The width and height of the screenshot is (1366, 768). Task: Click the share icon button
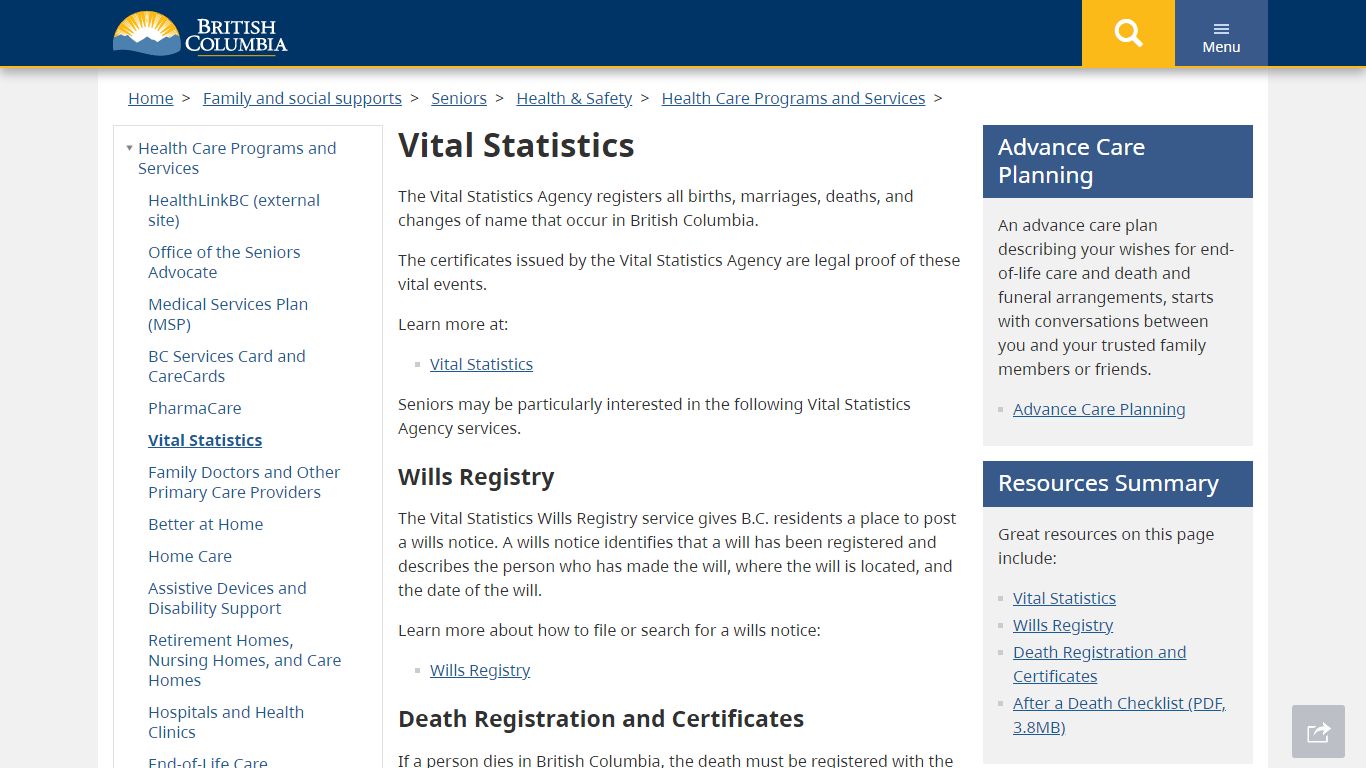[1318, 732]
